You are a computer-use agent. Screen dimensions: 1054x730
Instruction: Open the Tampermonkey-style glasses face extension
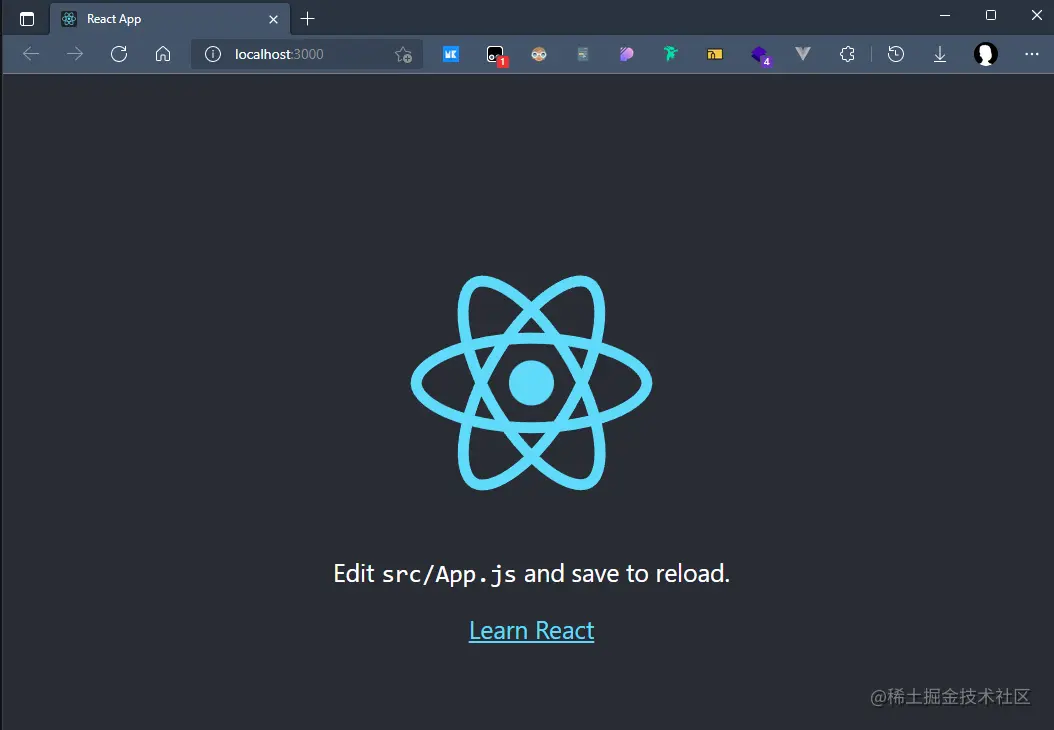539,54
